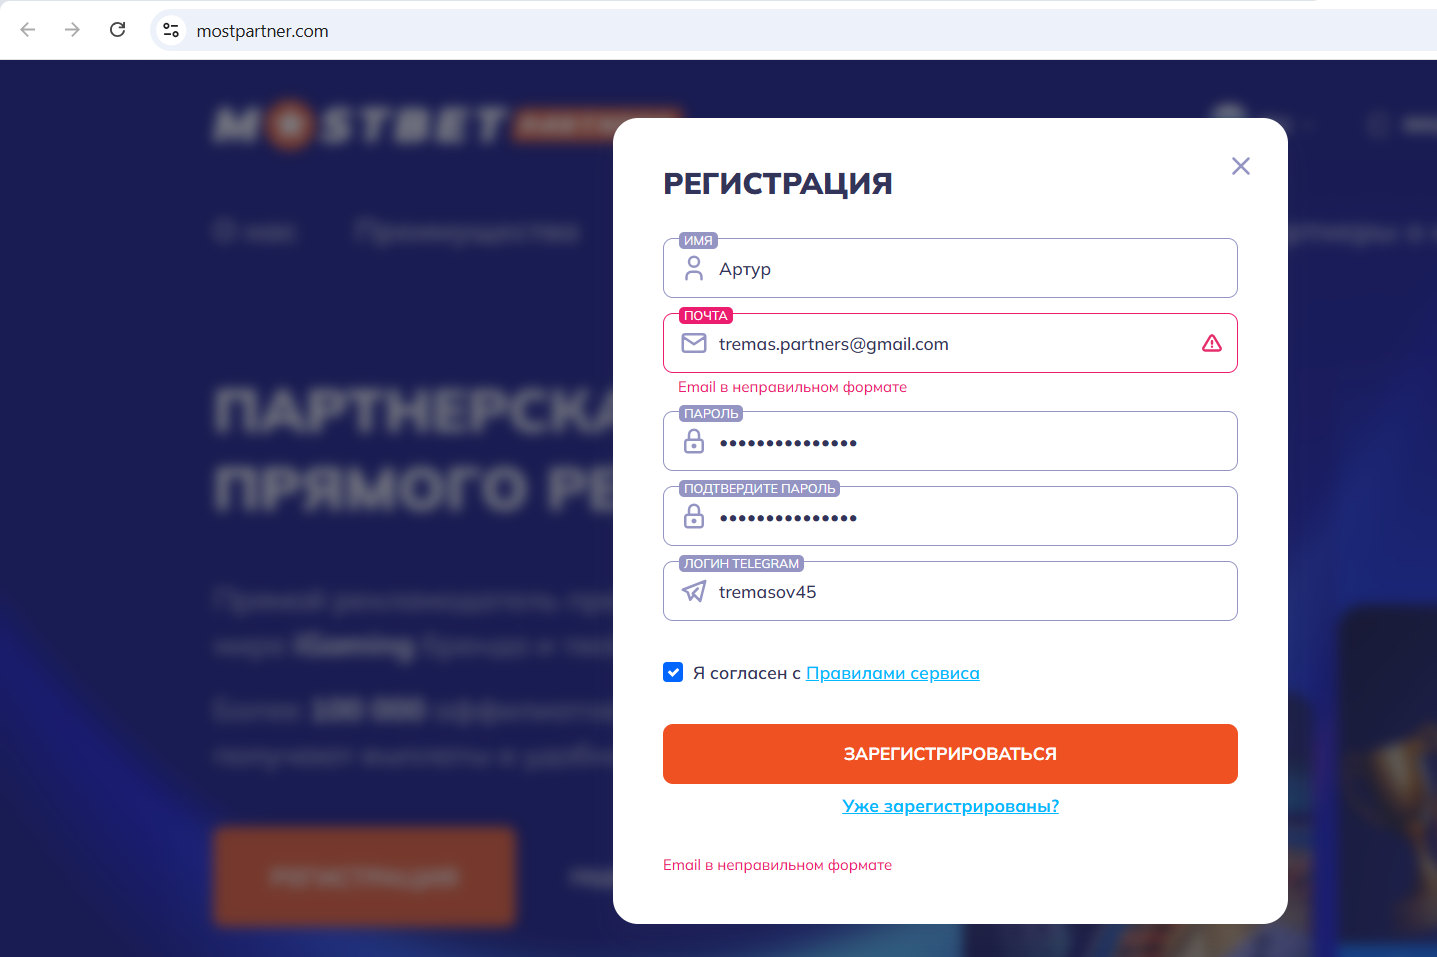Reload the page in browser
1437x957 pixels.
click(x=117, y=30)
